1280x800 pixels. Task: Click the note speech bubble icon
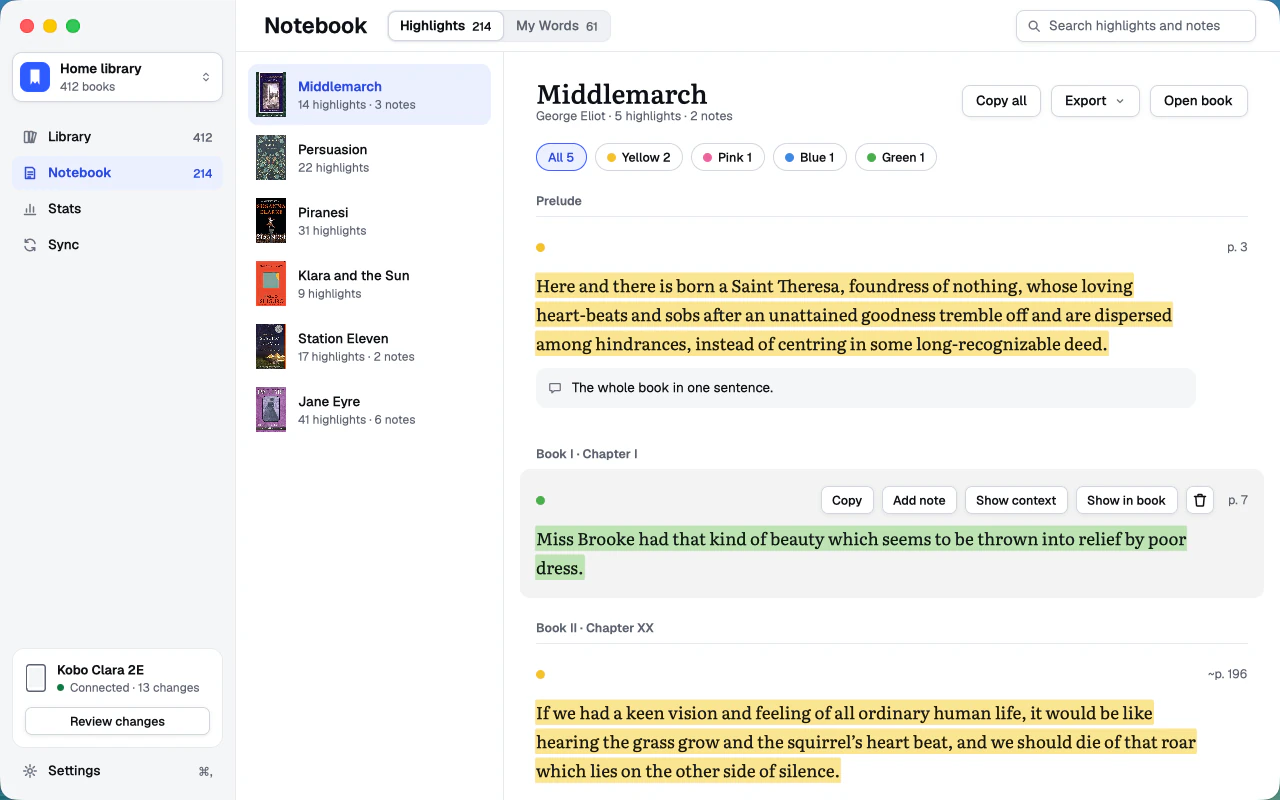coord(555,388)
